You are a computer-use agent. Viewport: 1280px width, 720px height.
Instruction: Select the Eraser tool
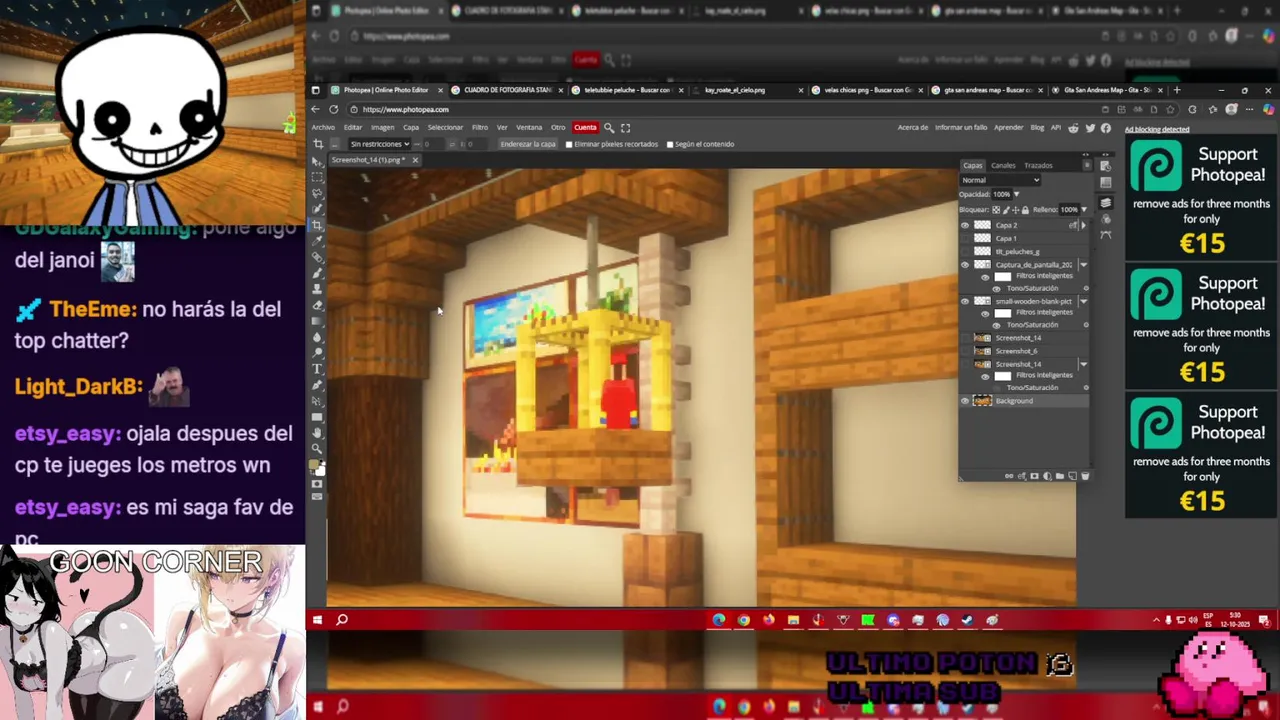tap(318, 306)
